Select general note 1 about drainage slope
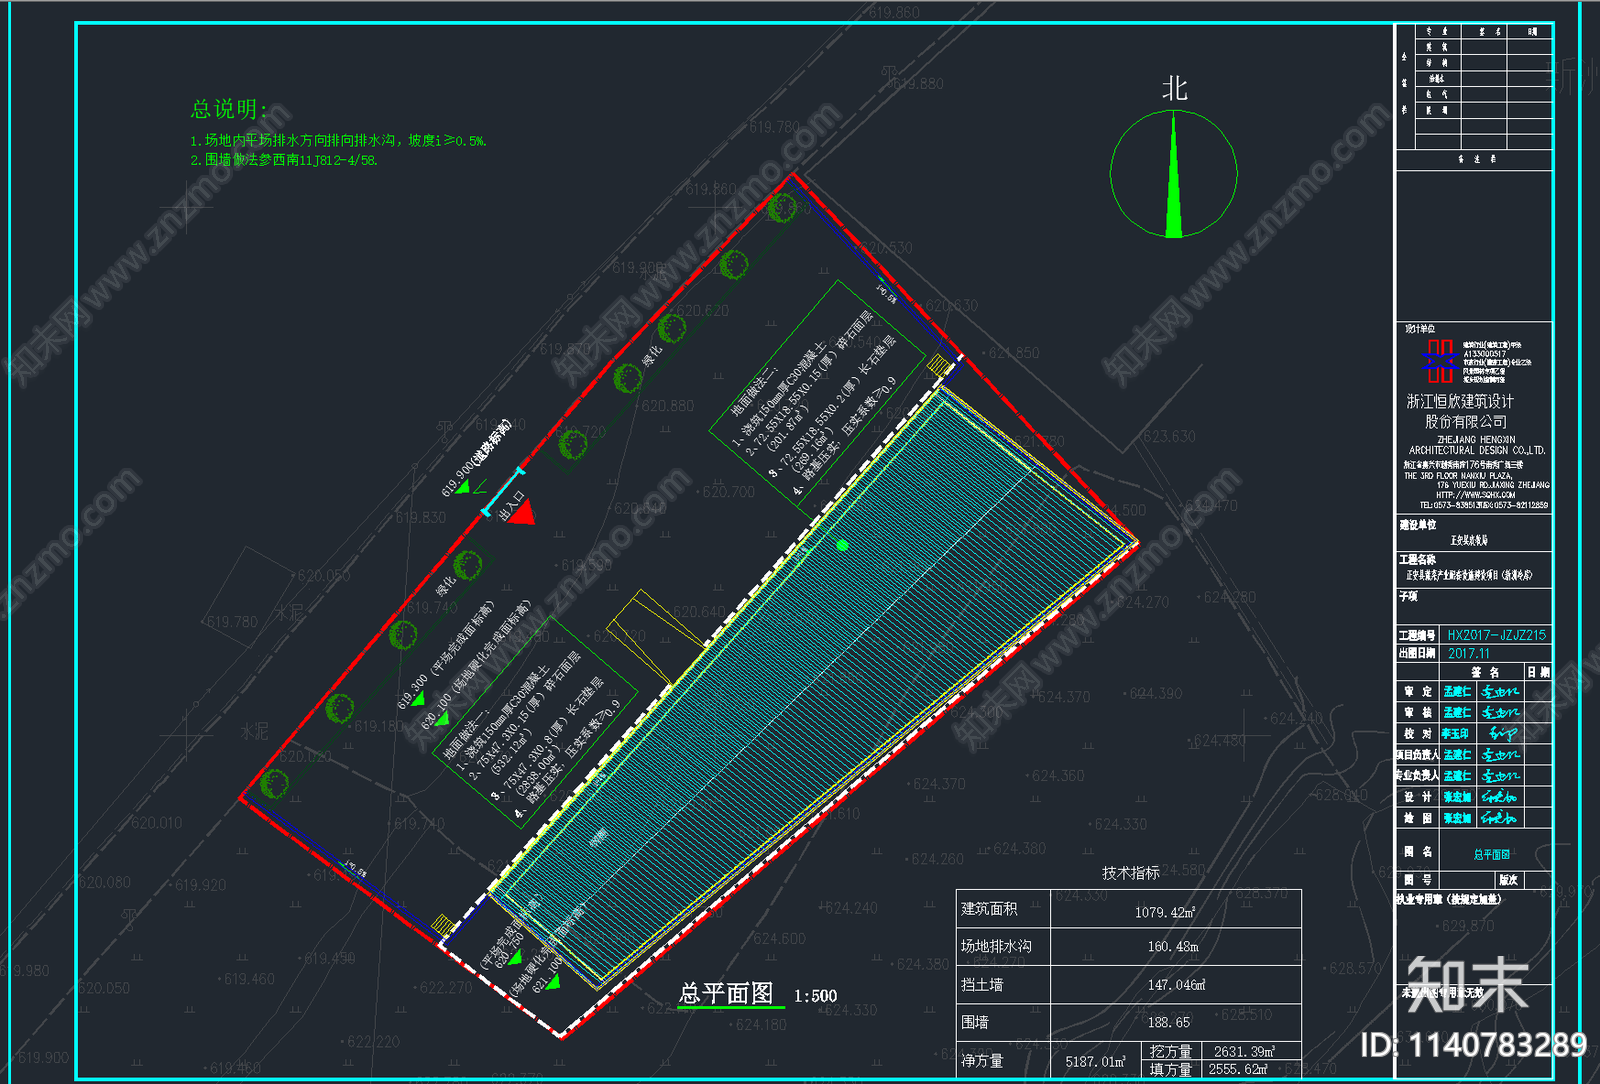This screenshot has width=1600, height=1084. pyautogui.click(x=338, y=141)
